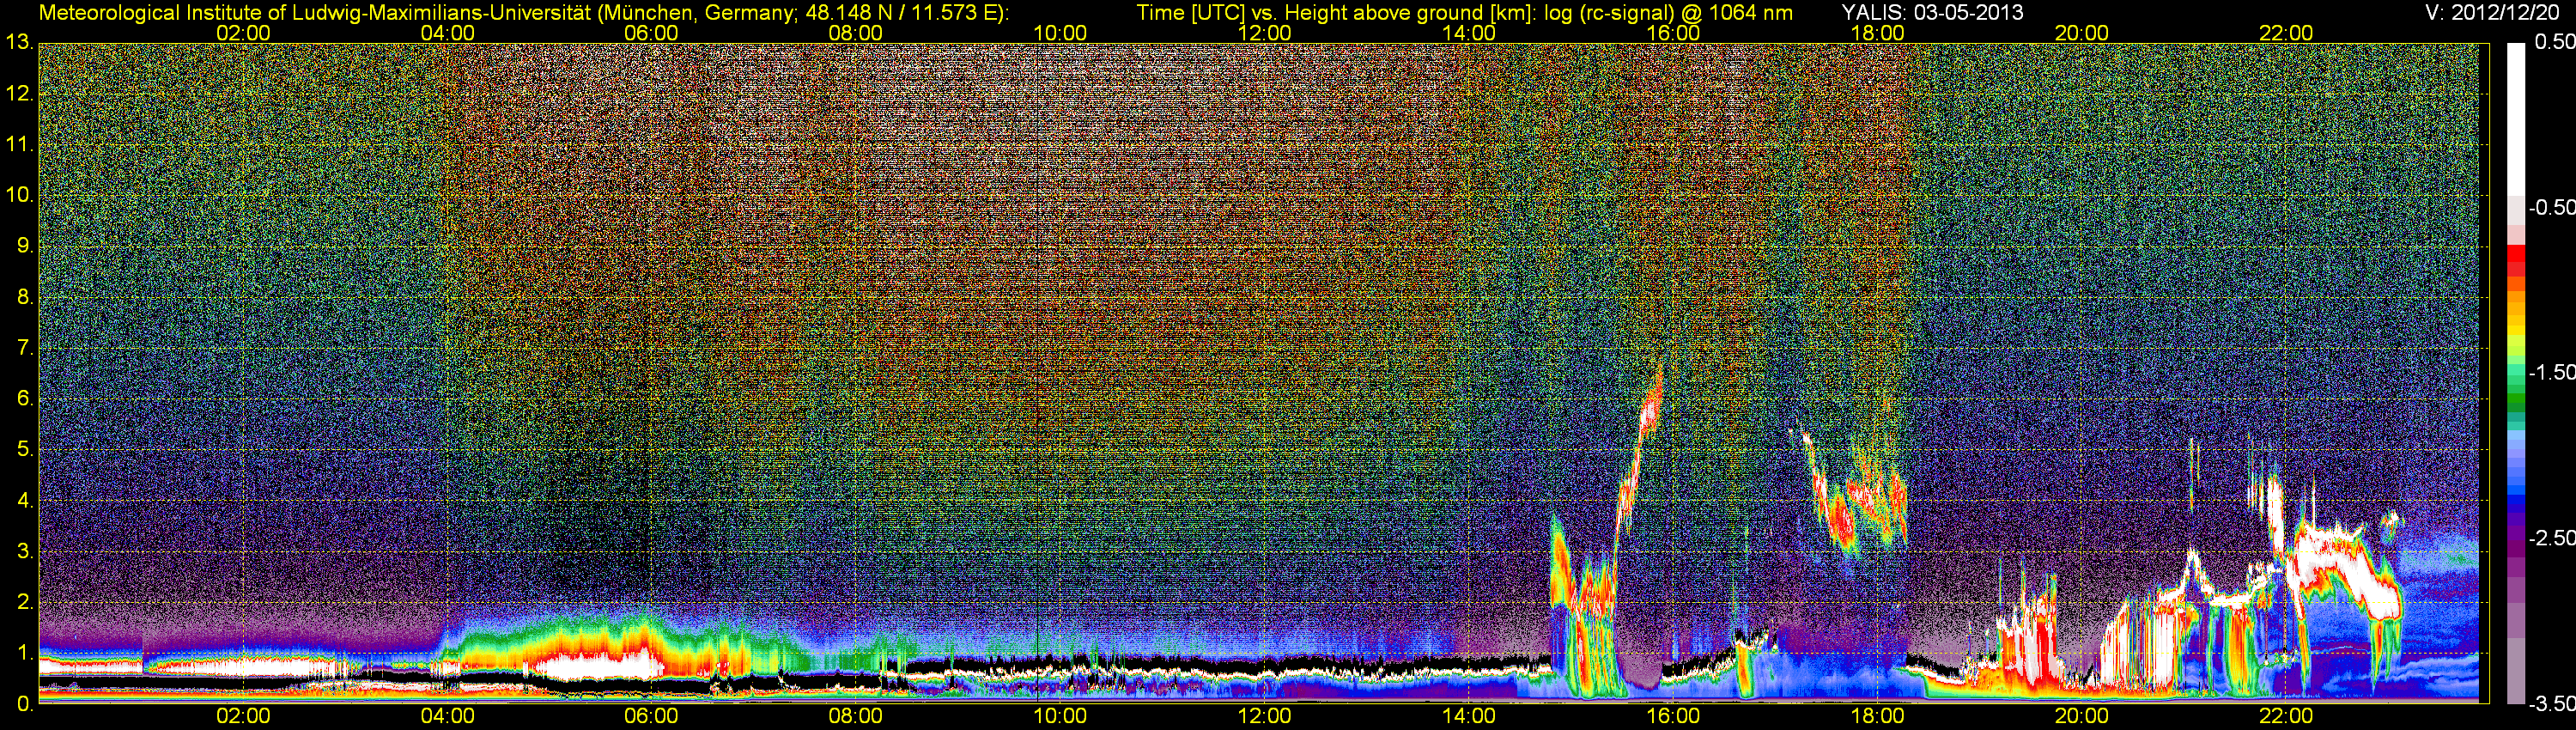The height and width of the screenshot is (730, 2576).
Task: Click the Meteorological Institute Ludwig-Maximilians-Universität title text
Action: click(523, 13)
